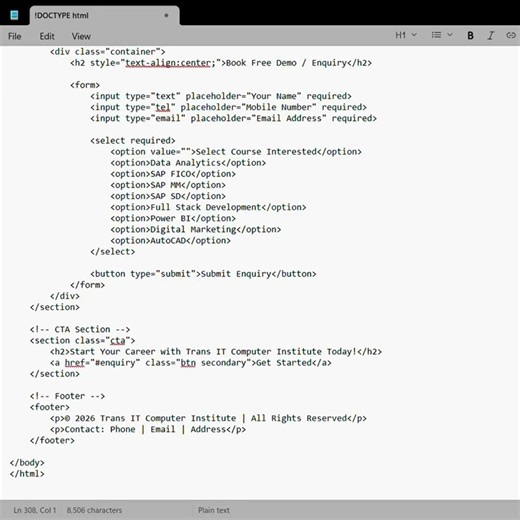The image size is (520, 520).
Task: Click the line with placeholder "Email Address"
Action: [x=233, y=118]
